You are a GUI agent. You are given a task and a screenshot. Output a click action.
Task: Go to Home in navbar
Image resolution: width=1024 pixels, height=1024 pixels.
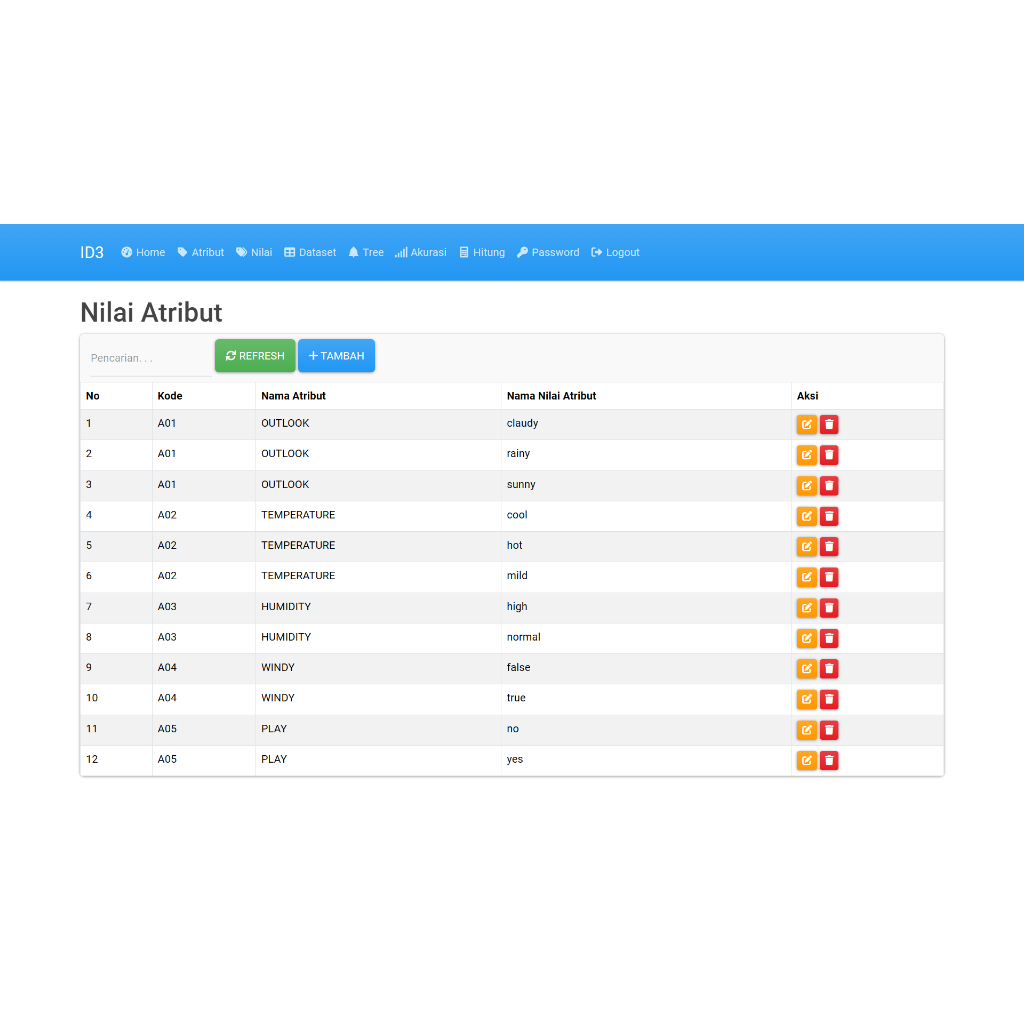(143, 252)
